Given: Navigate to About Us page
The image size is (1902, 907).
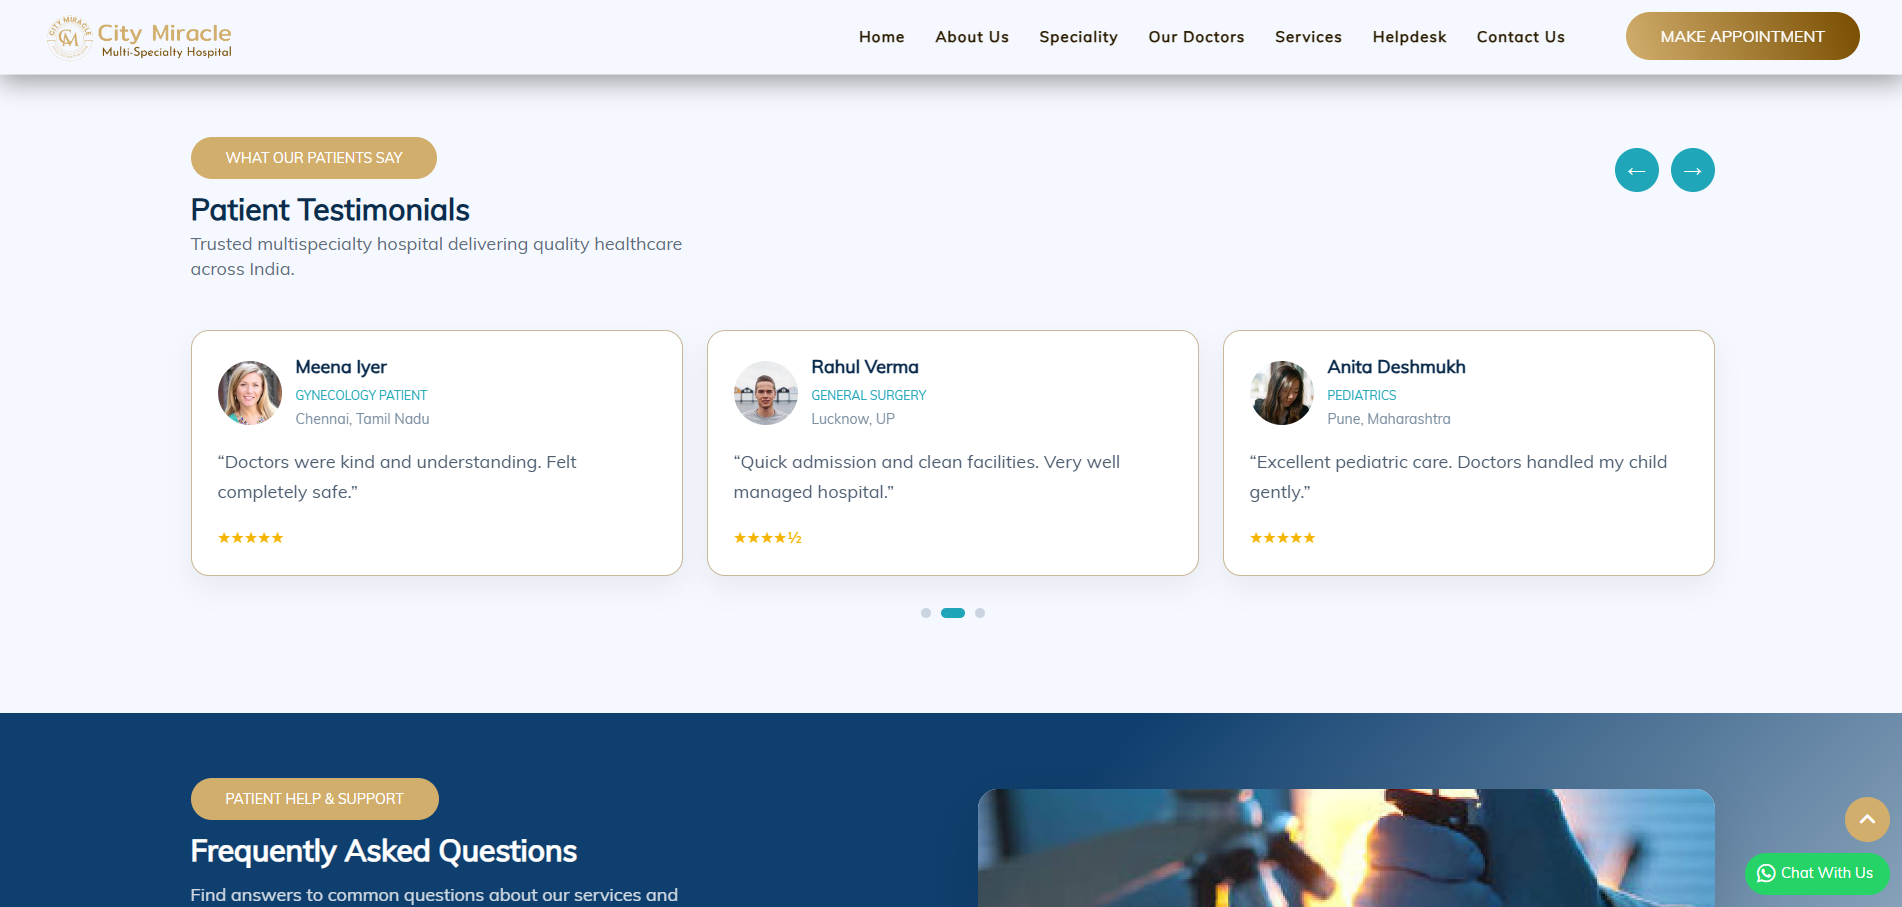Looking at the screenshot, I should (x=971, y=37).
